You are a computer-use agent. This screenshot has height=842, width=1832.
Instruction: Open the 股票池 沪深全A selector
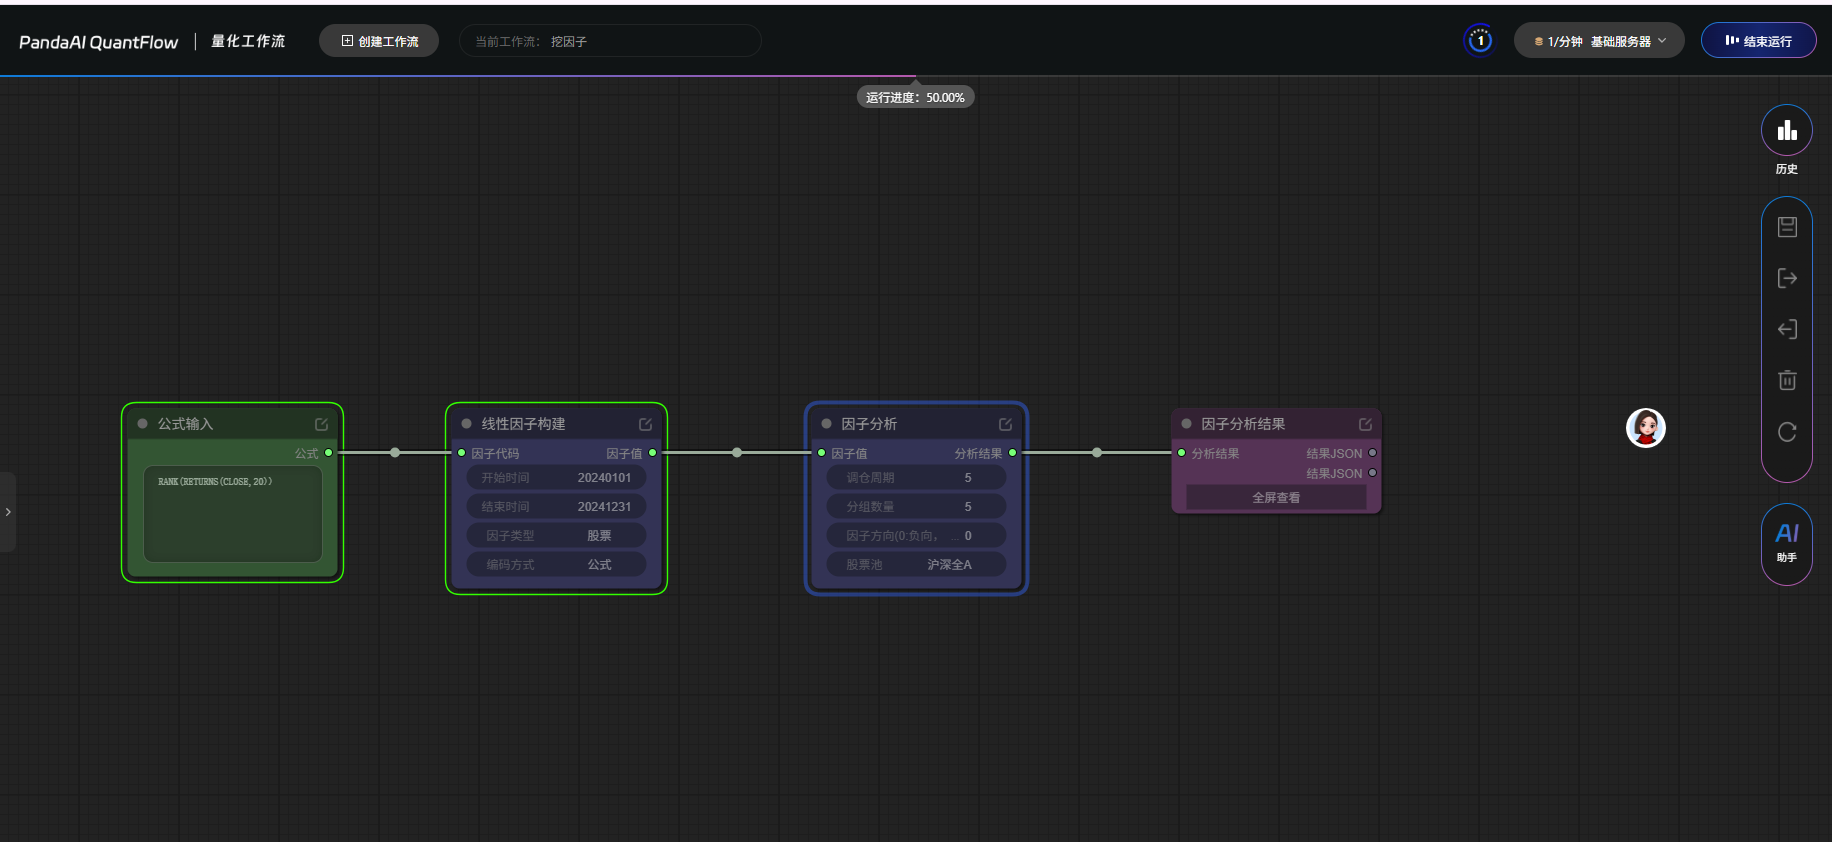(916, 565)
